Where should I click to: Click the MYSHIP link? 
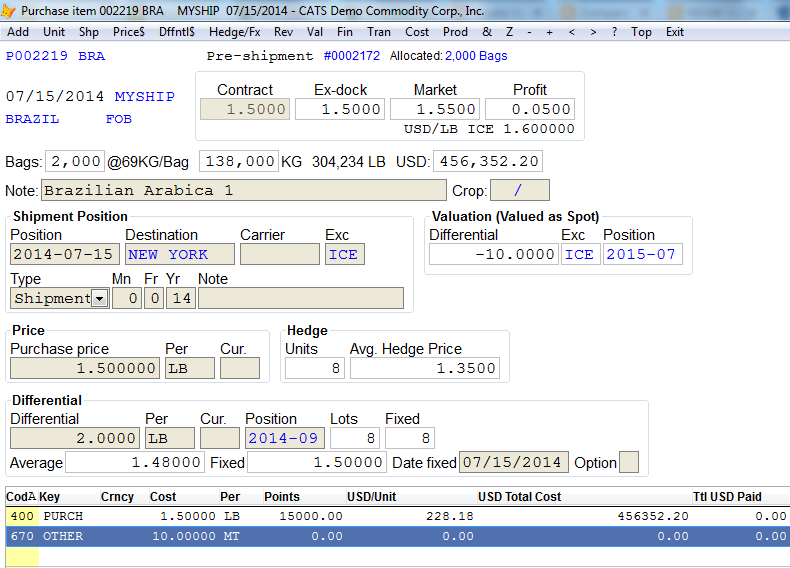145,96
